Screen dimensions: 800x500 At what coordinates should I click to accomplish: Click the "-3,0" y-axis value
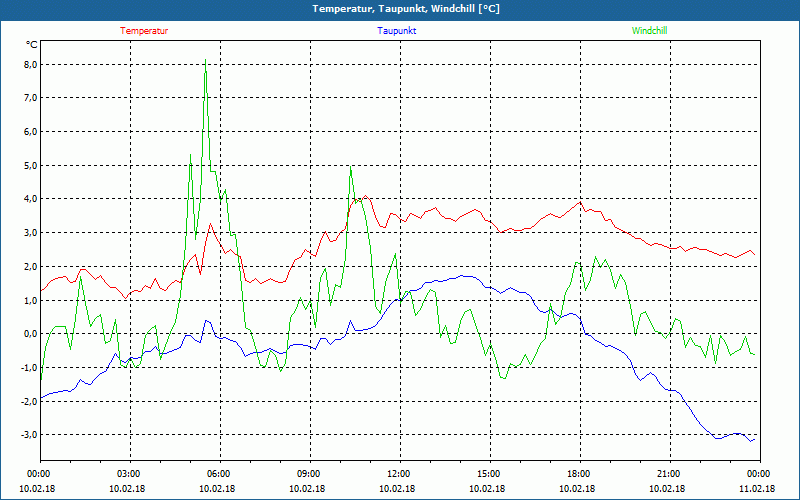pos(29,435)
